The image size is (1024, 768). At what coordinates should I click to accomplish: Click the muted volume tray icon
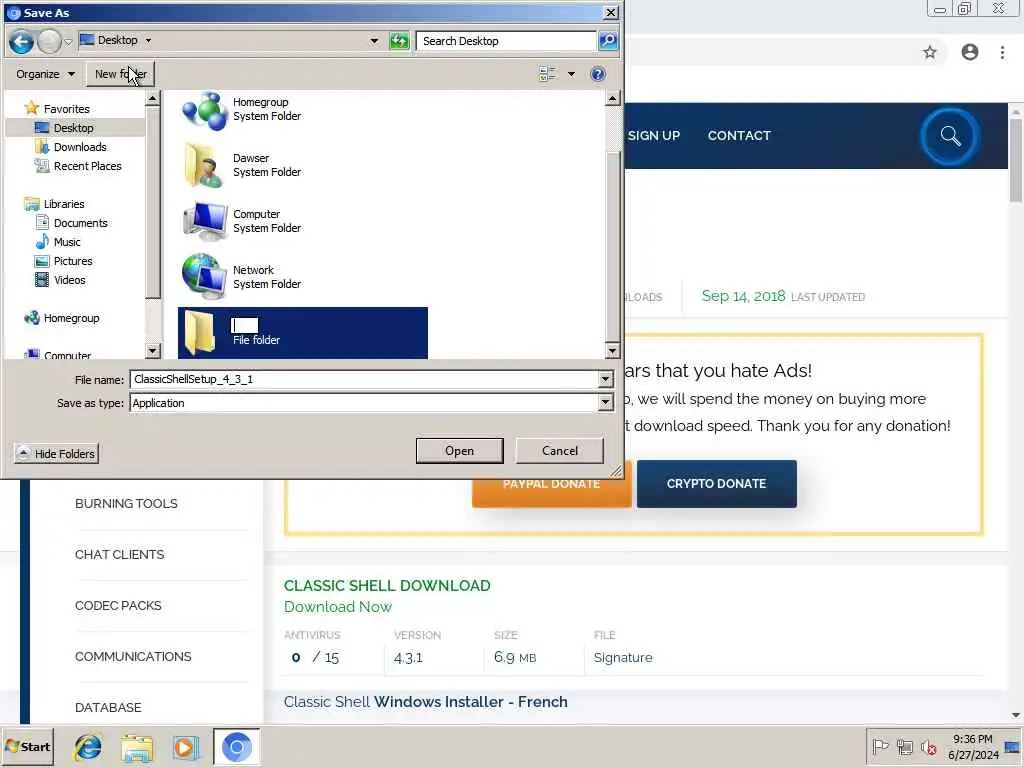click(x=928, y=746)
